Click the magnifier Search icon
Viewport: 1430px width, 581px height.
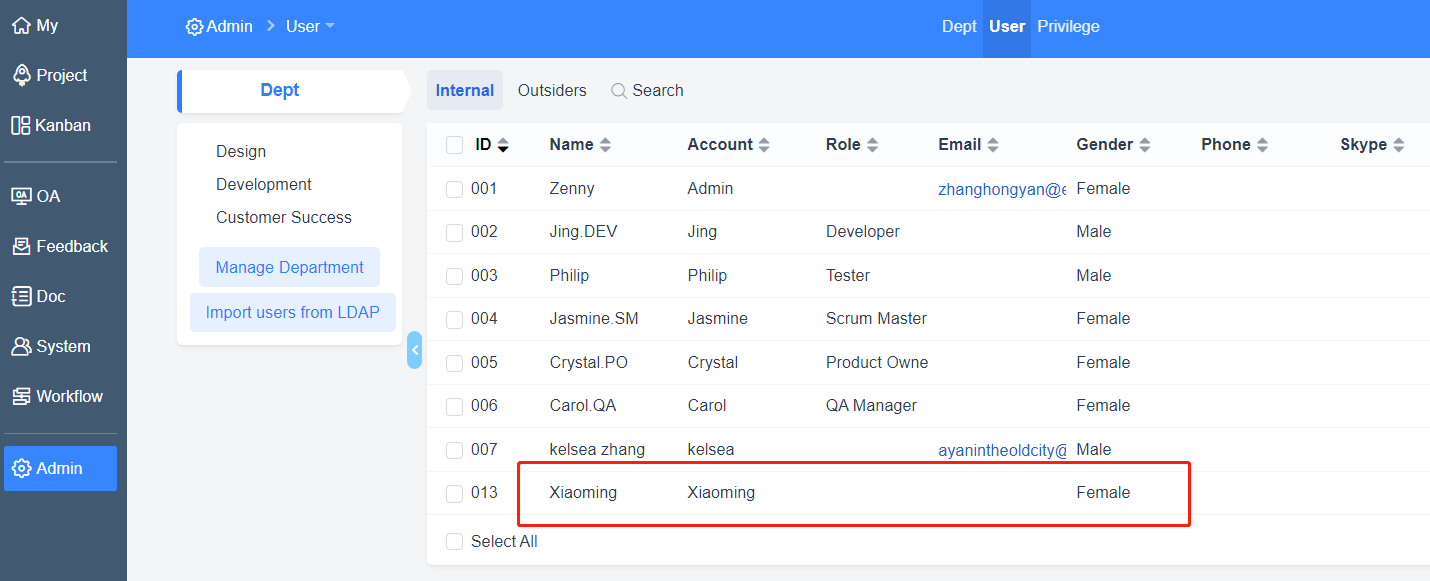pos(619,91)
